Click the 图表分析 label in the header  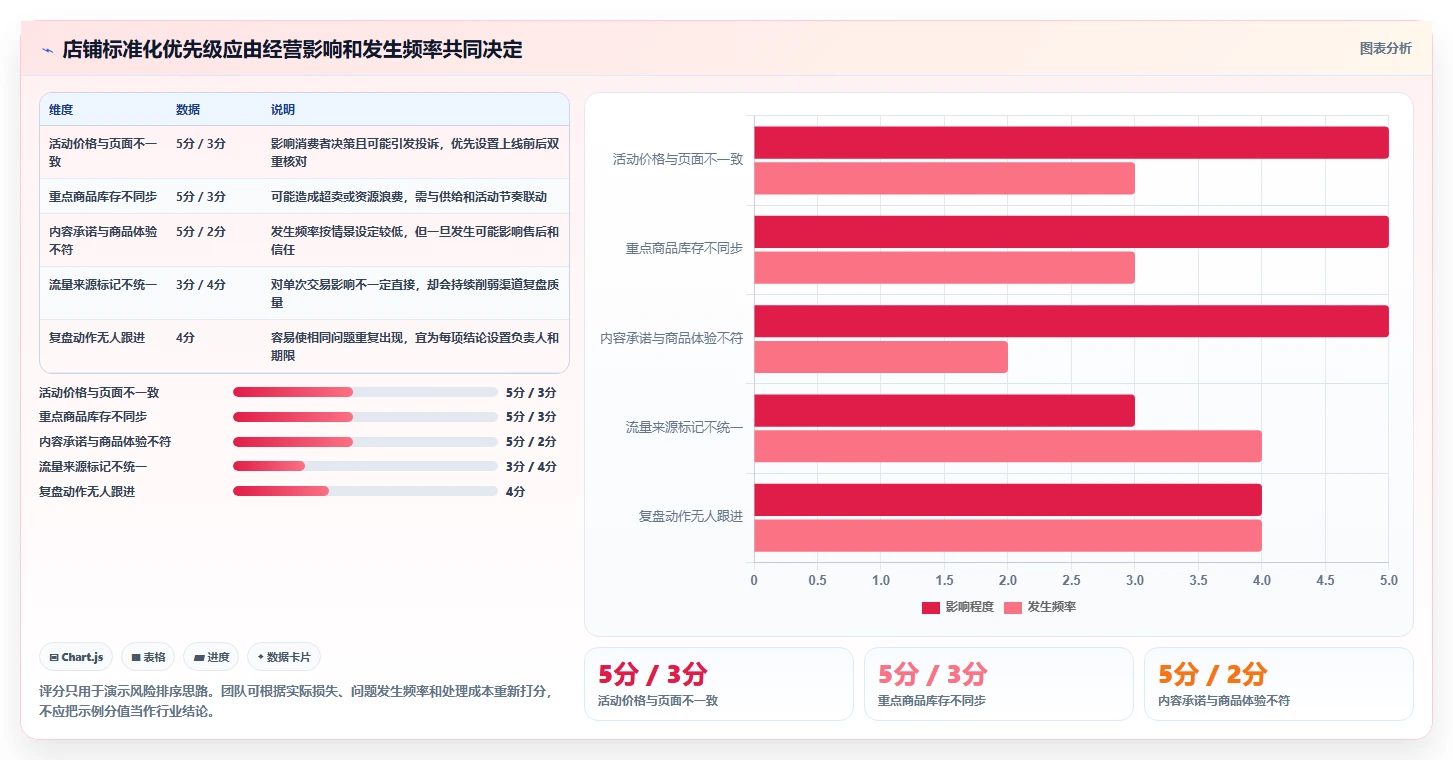click(x=1385, y=48)
